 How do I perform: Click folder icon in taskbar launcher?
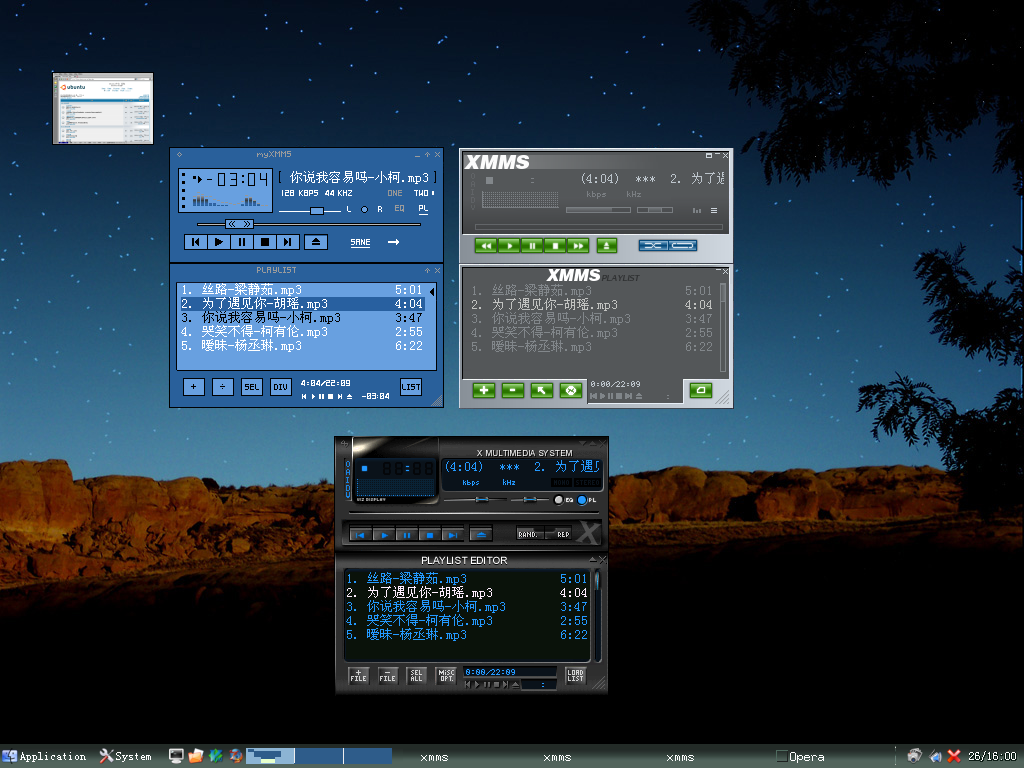click(195, 756)
